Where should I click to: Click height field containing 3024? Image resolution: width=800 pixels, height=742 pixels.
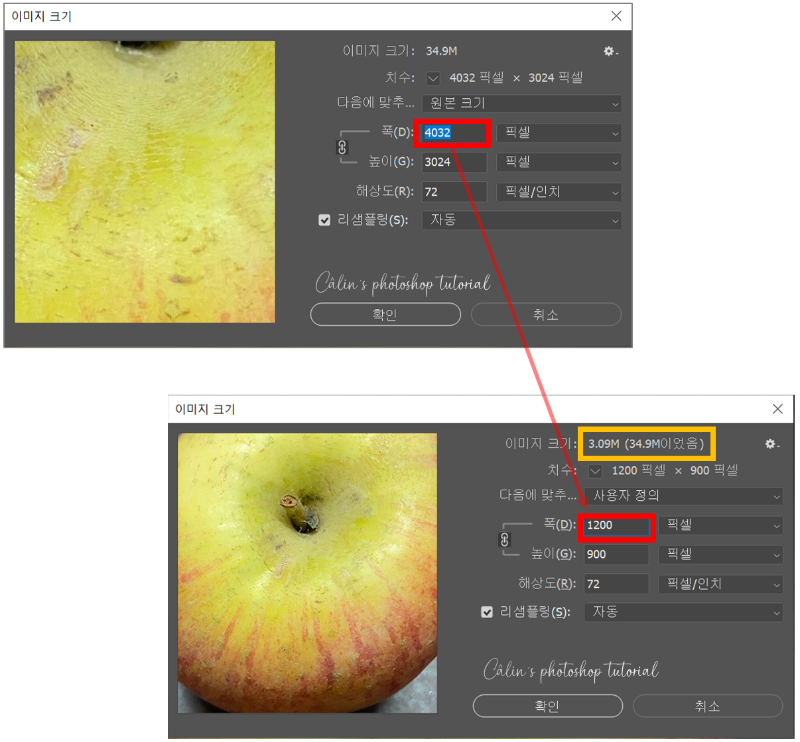coord(454,162)
